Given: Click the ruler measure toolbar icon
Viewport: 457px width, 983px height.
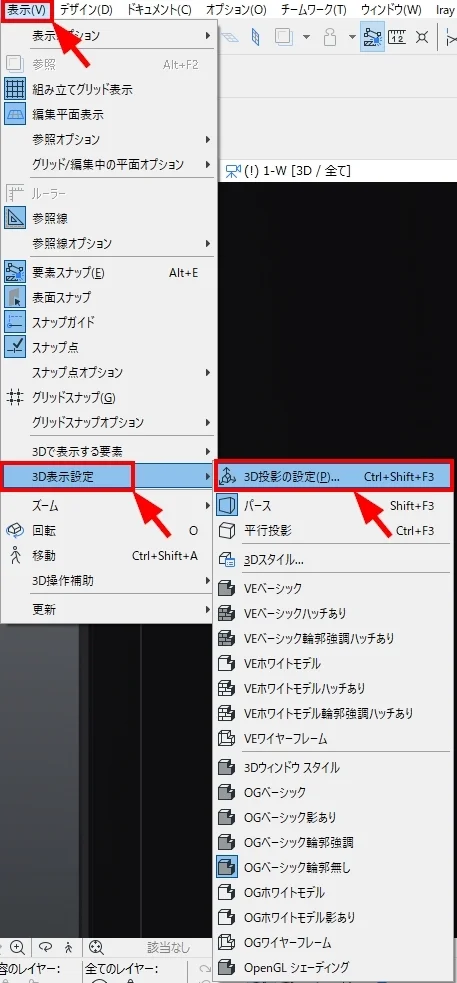Looking at the screenshot, I should click(x=397, y=36).
